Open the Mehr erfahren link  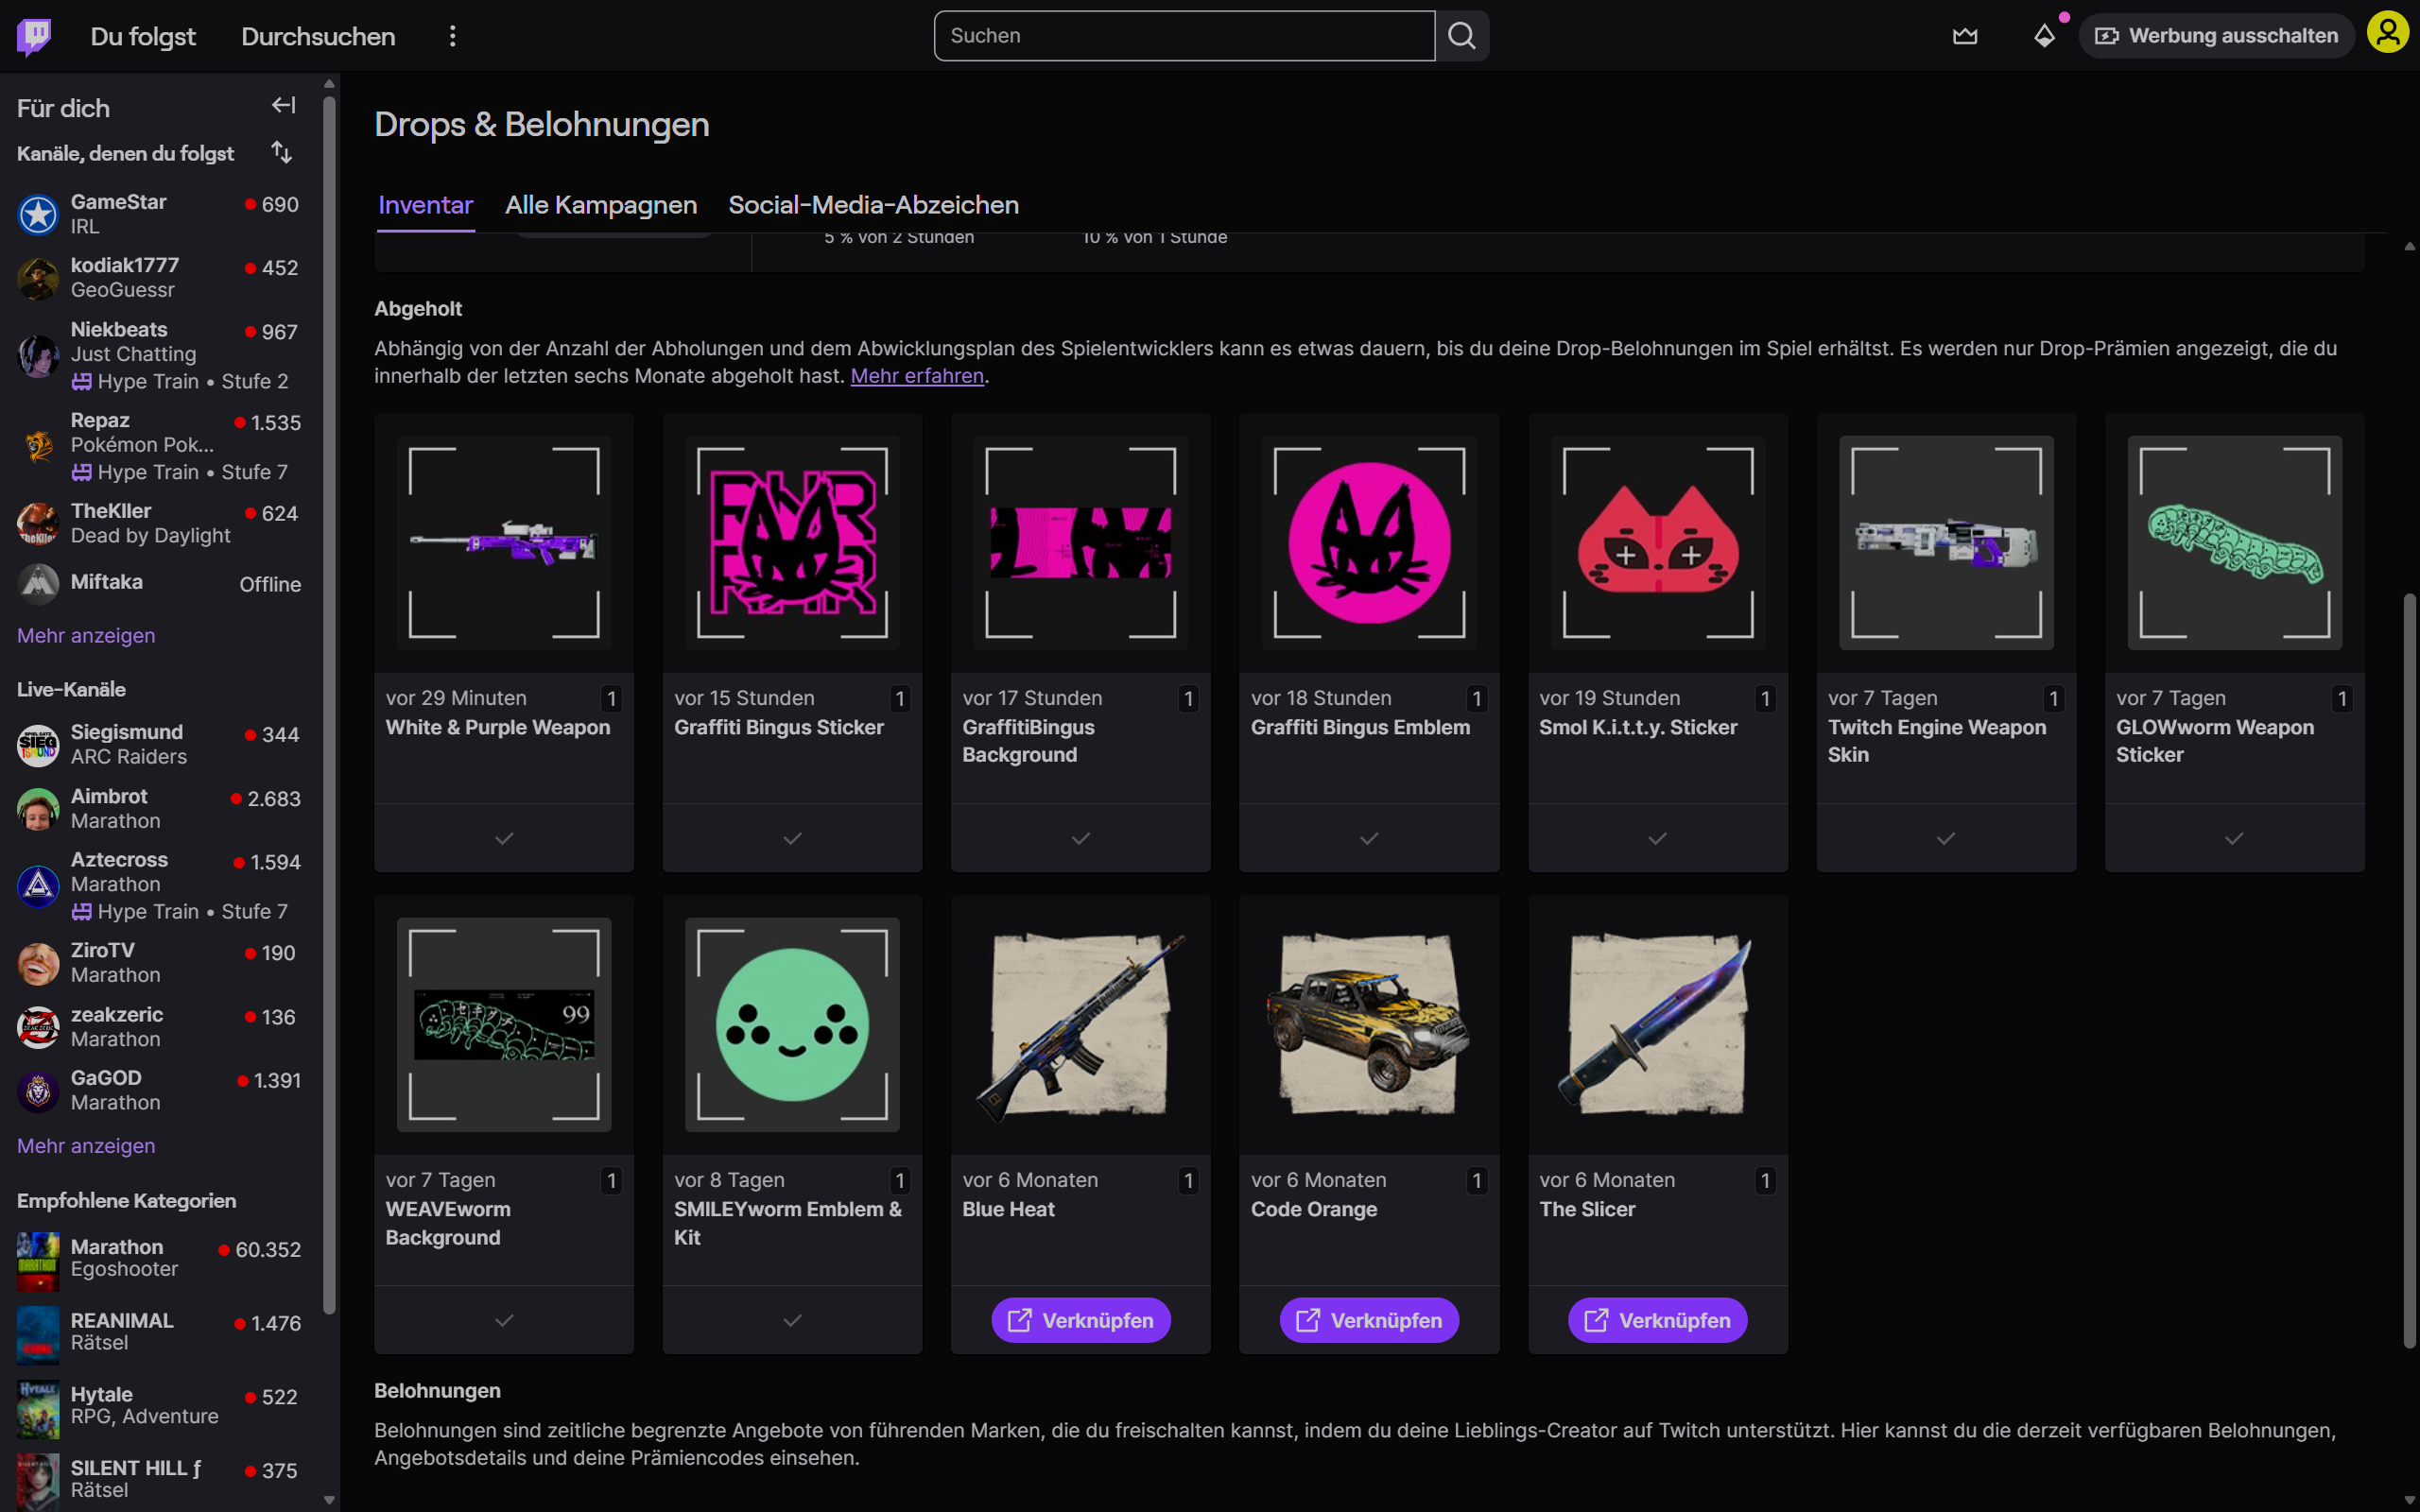point(916,376)
